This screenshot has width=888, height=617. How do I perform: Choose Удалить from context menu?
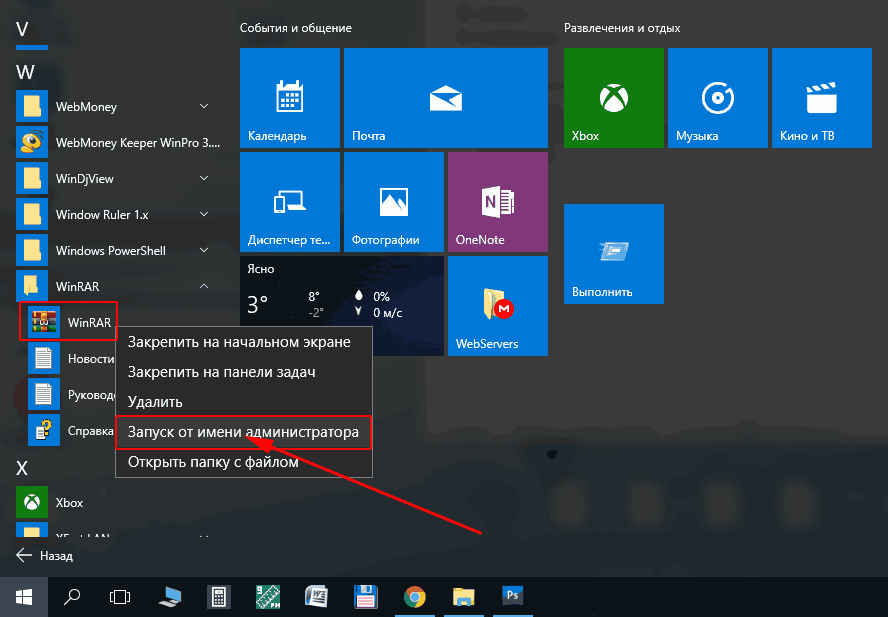[x=244, y=402]
